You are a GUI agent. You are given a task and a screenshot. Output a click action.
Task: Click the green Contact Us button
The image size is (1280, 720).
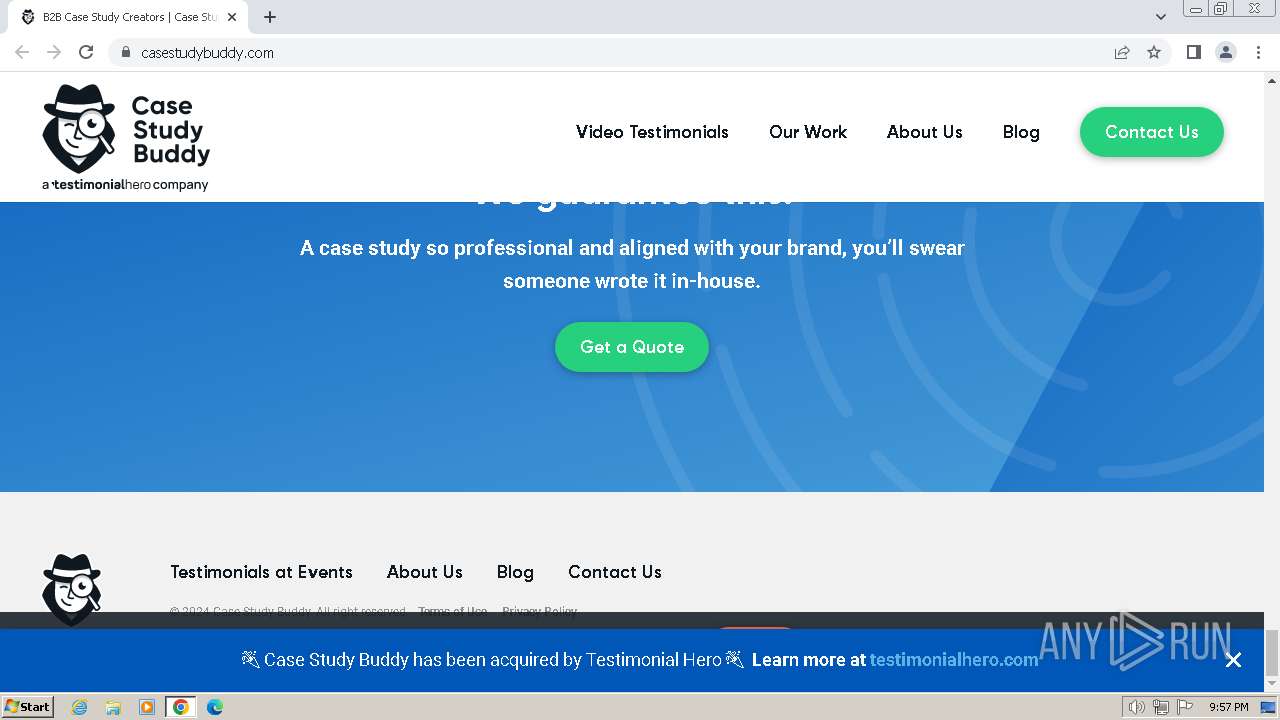[x=1152, y=132]
